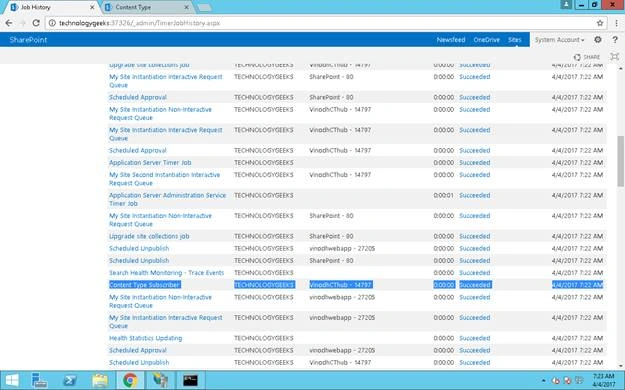Click the Share icon button
The width and height of the screenshot is (625, 390).
pyautogui.click(x=587, y=57)
